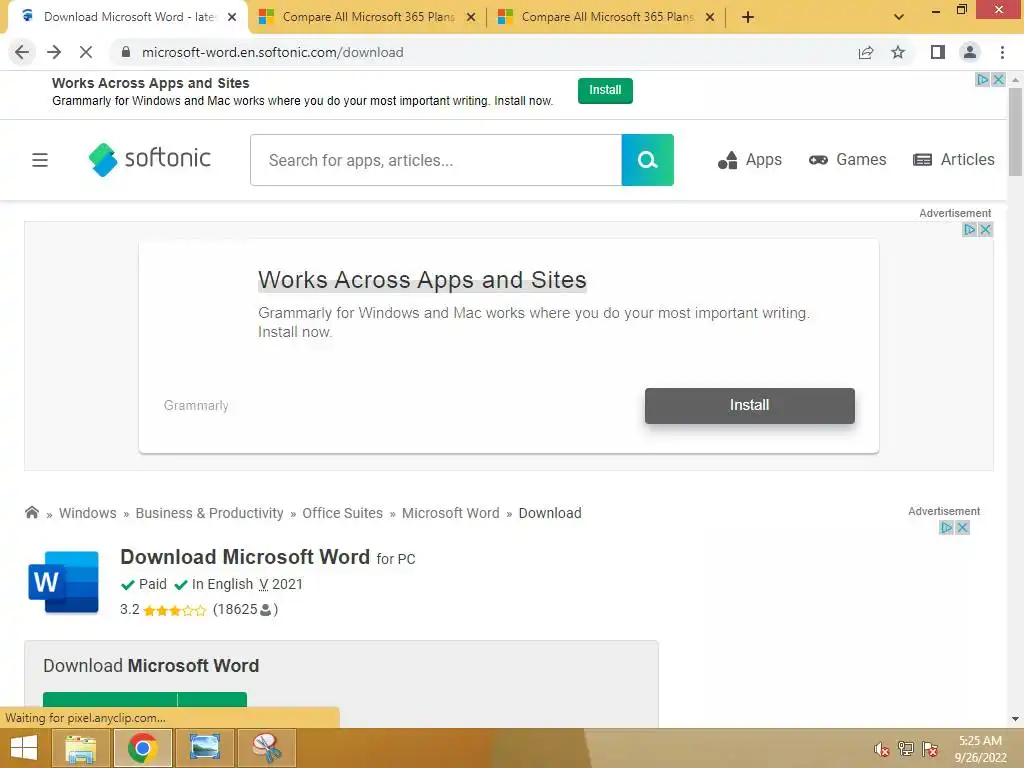Click the URL address bar

(483, 52)
